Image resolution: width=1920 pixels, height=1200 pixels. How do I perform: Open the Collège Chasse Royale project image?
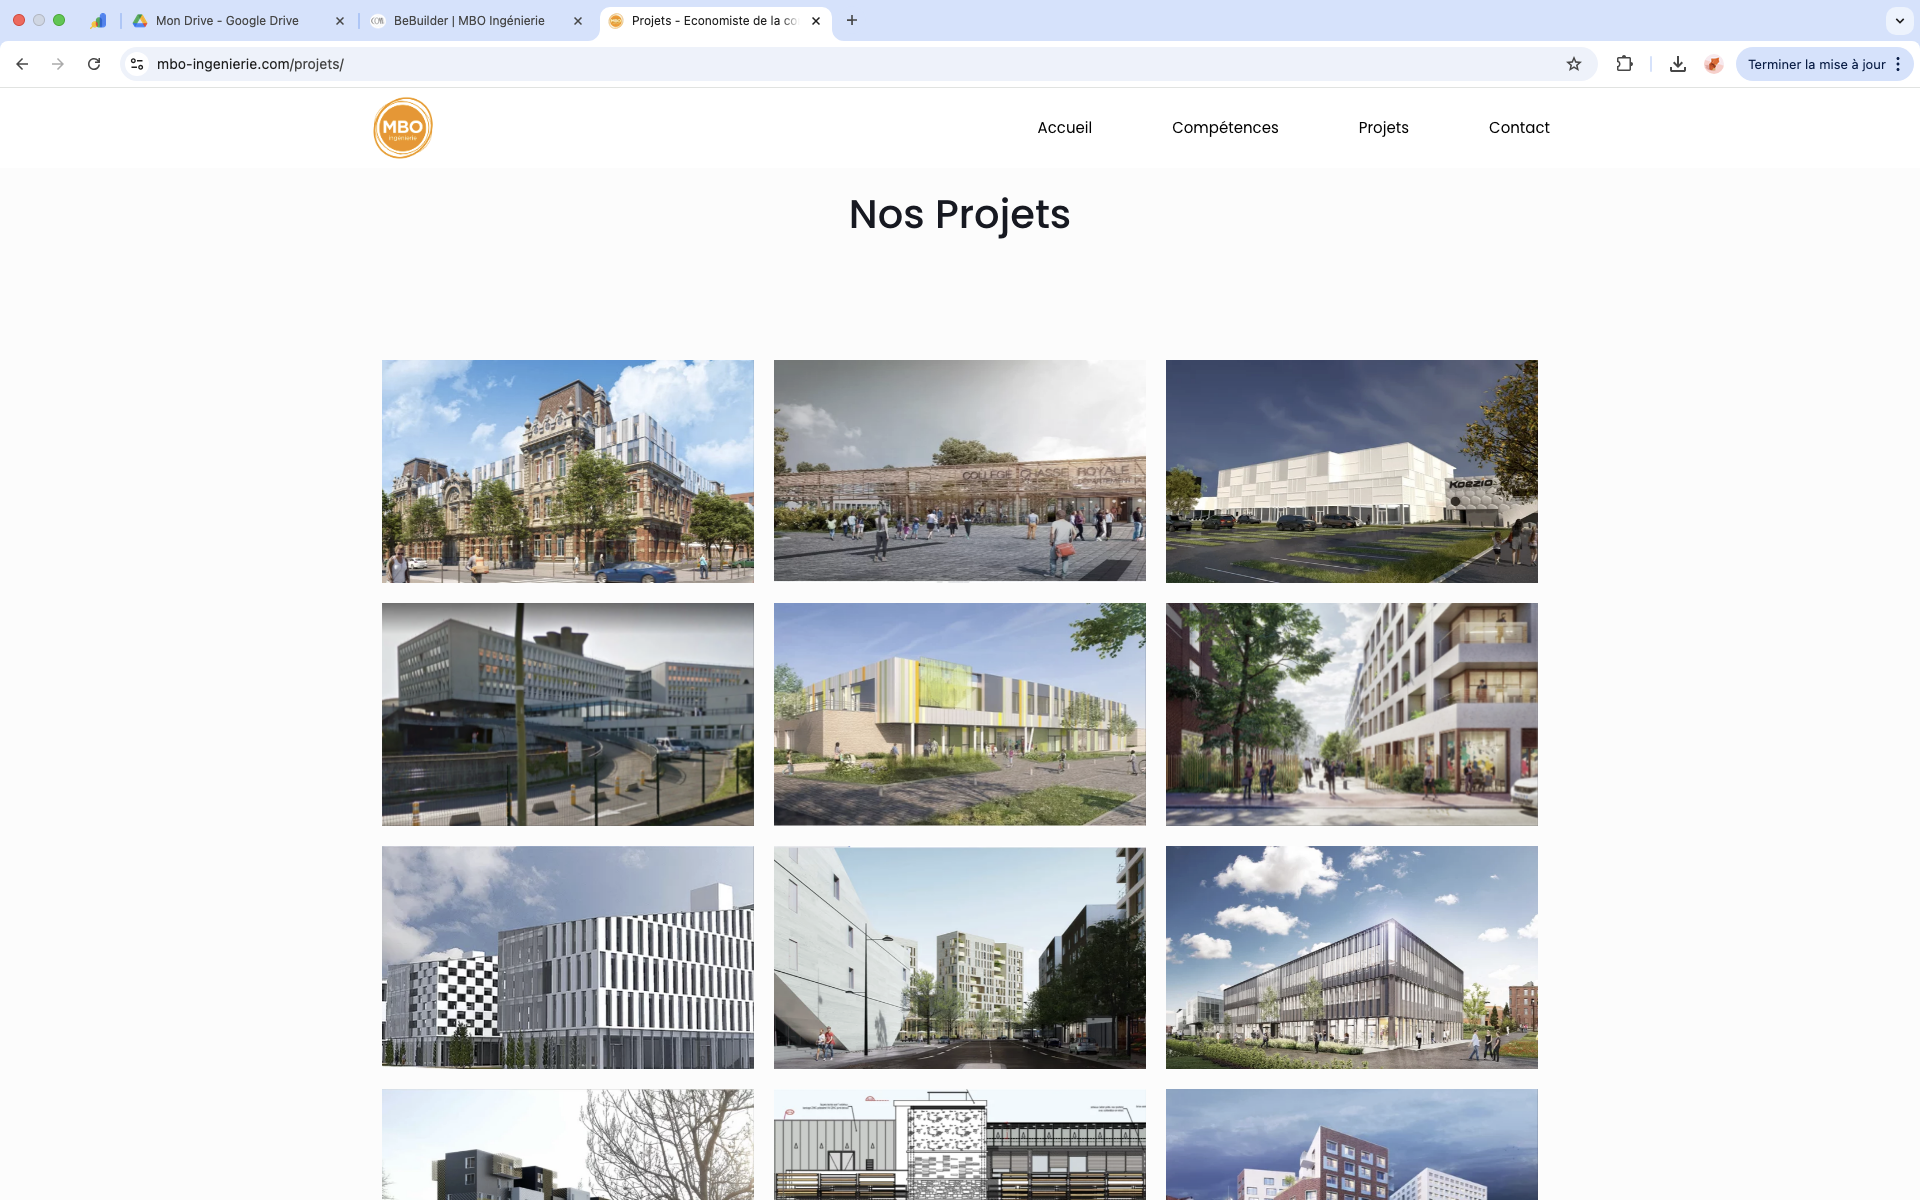[959, 470]
